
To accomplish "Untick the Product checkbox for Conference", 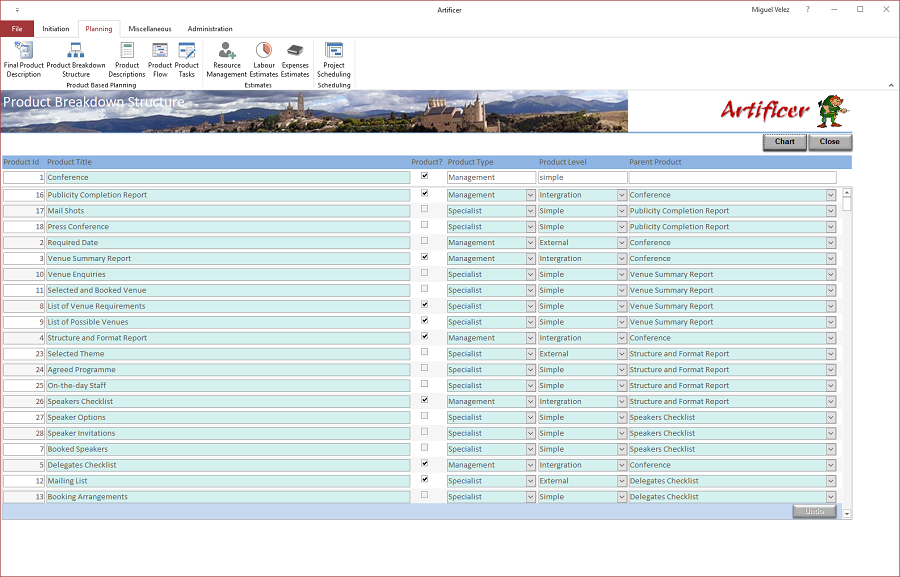I will (425, 176).
